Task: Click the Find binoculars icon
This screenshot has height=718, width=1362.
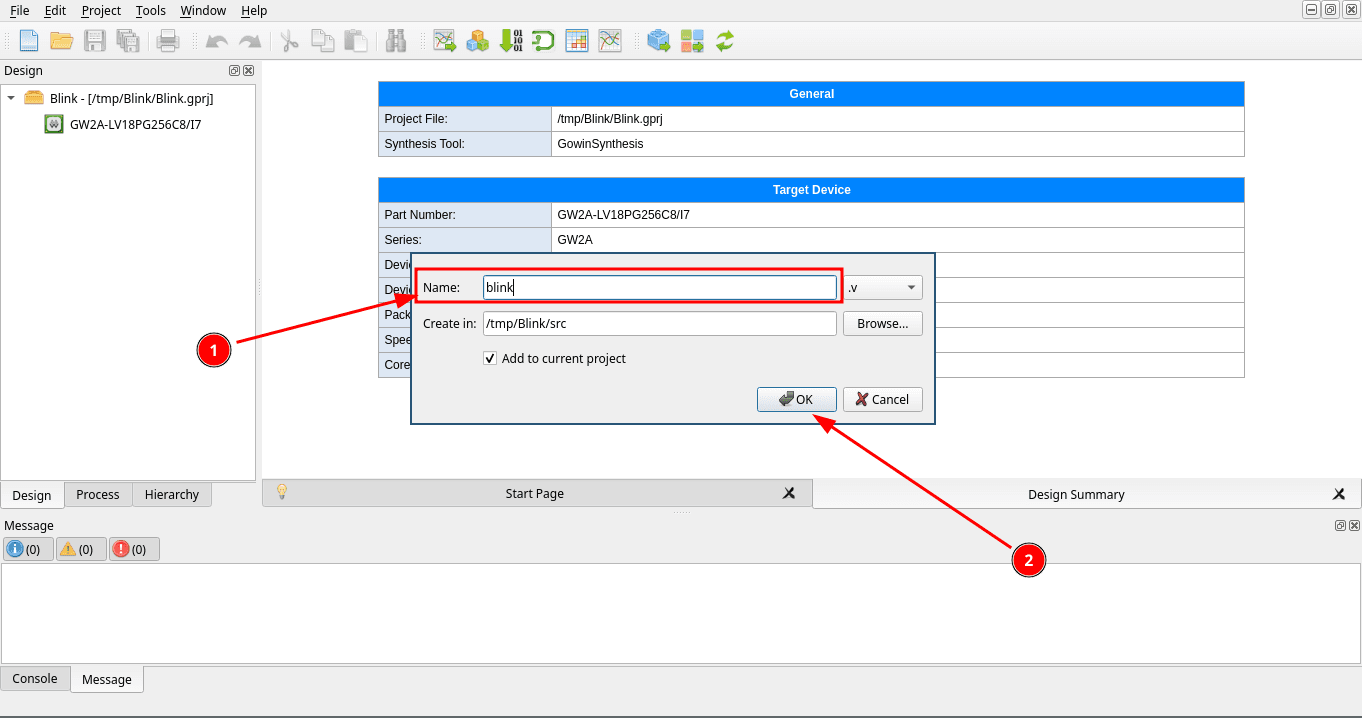Action: (396, 41)
